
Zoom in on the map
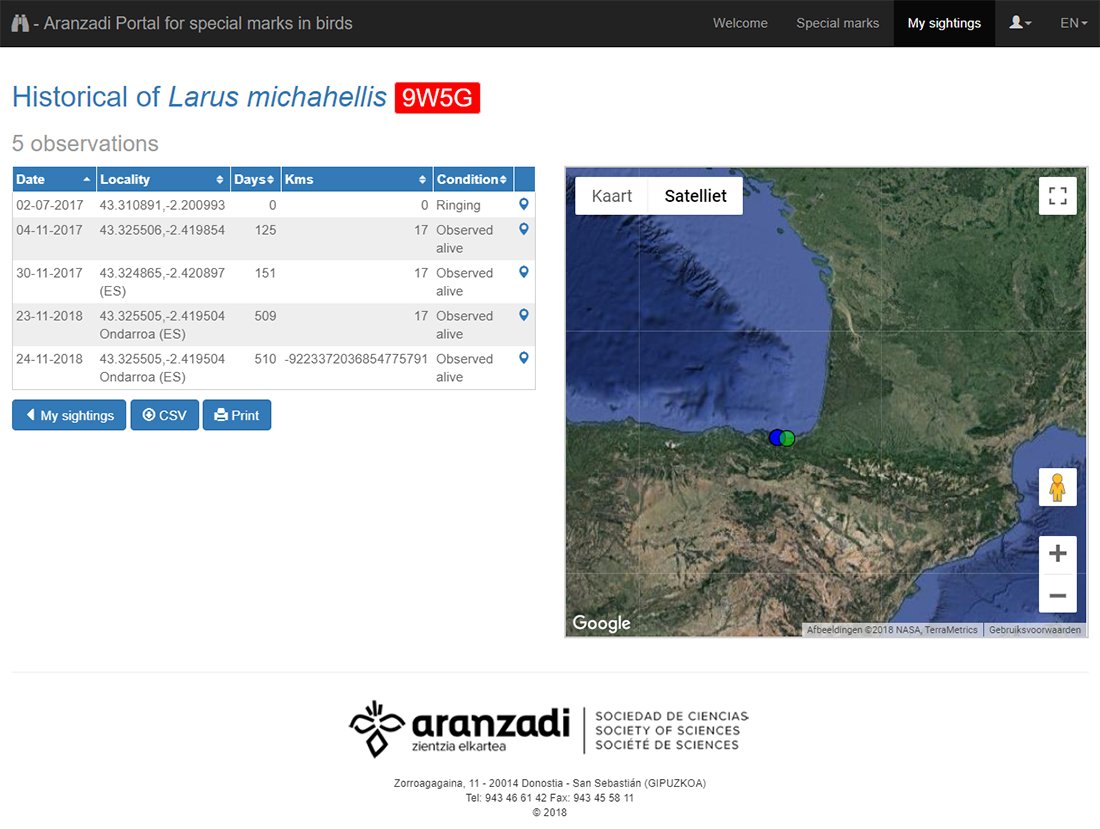pyautogui.click(x=1057, y=555)
